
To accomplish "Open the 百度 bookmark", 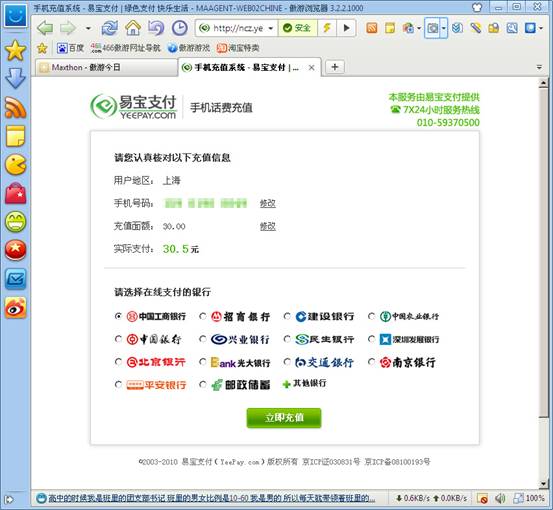I will 71,48.
